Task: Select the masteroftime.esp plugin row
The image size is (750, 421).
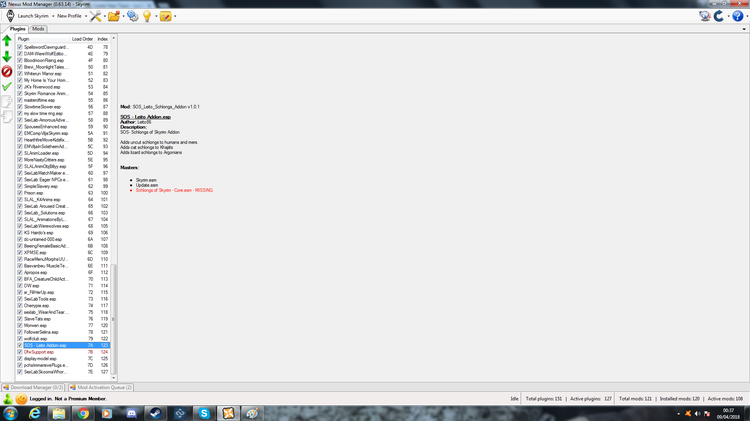Action: (x=63, y=100)
